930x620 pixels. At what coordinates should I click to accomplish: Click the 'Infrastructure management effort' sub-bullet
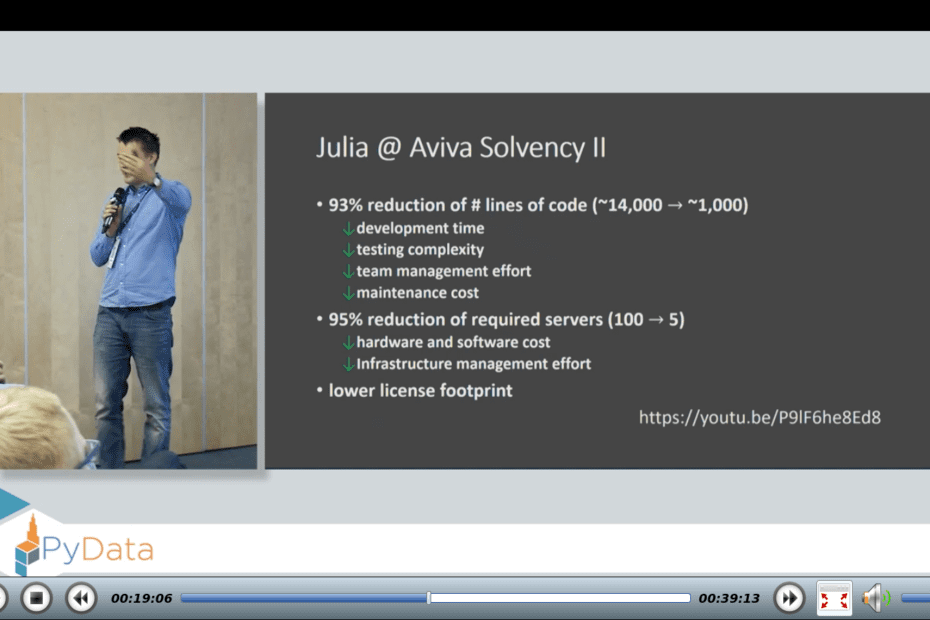coord(467,364)
